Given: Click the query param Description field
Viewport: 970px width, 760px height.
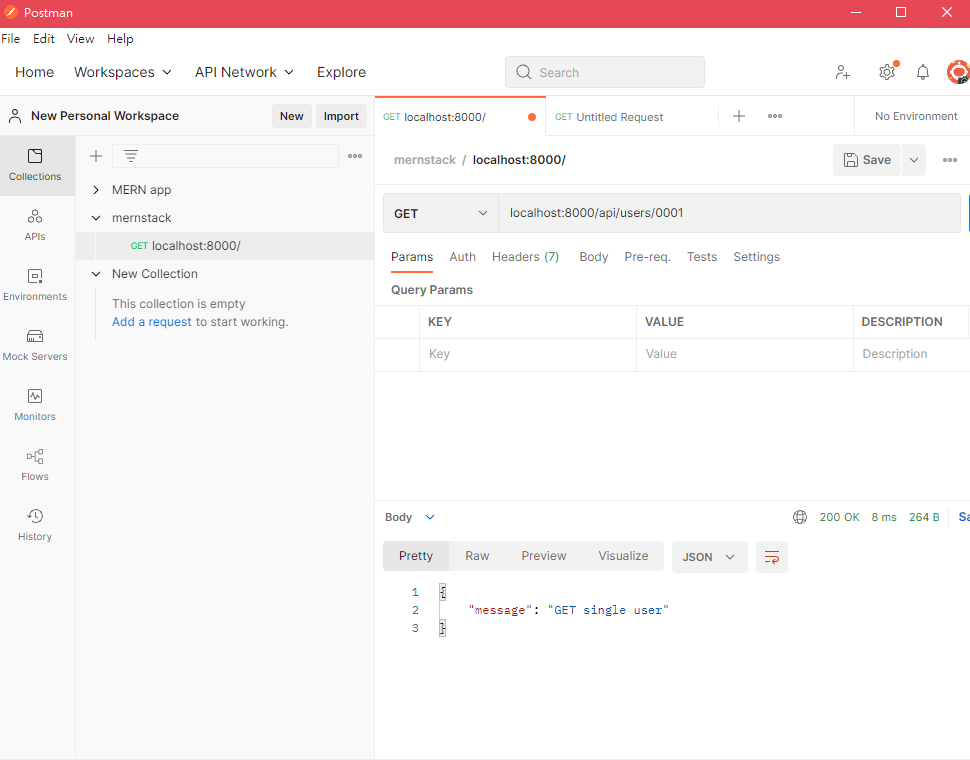Looking at the screenshot, I should (911, 354).
